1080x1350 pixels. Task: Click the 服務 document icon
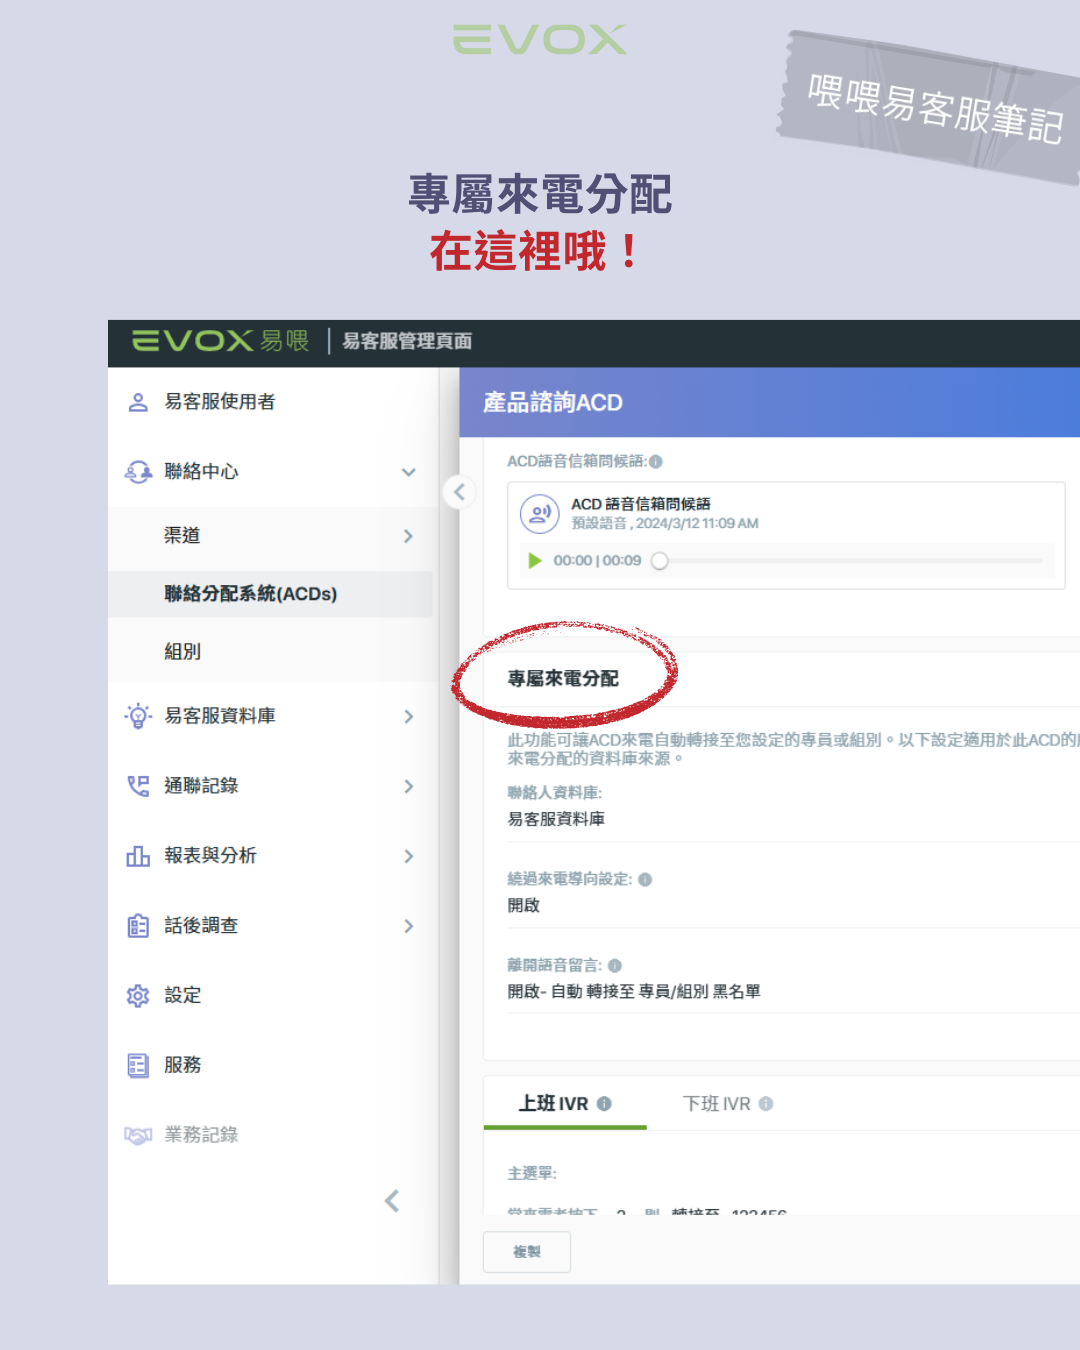click(138, 1065)
